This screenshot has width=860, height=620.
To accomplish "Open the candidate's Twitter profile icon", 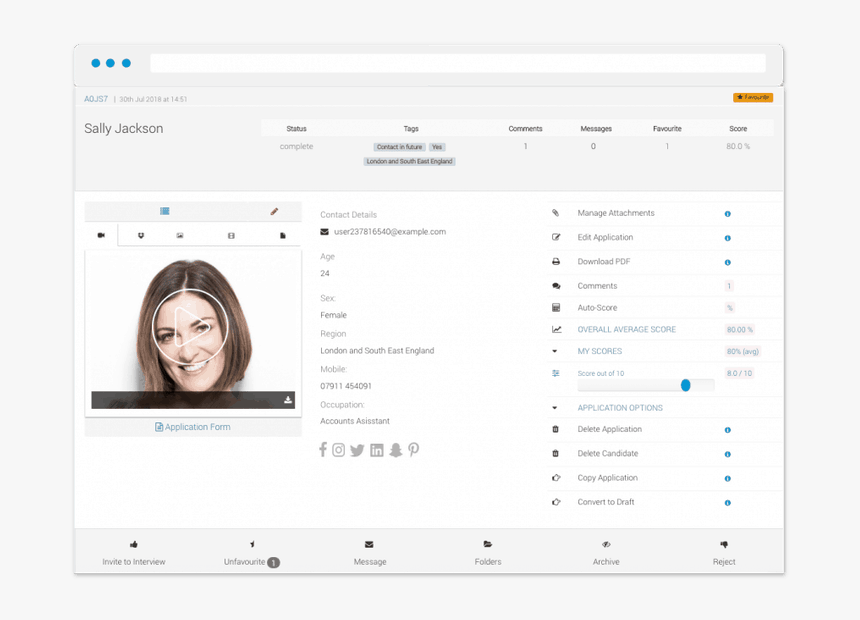I will pyautogui.click(x=357, y=450).
